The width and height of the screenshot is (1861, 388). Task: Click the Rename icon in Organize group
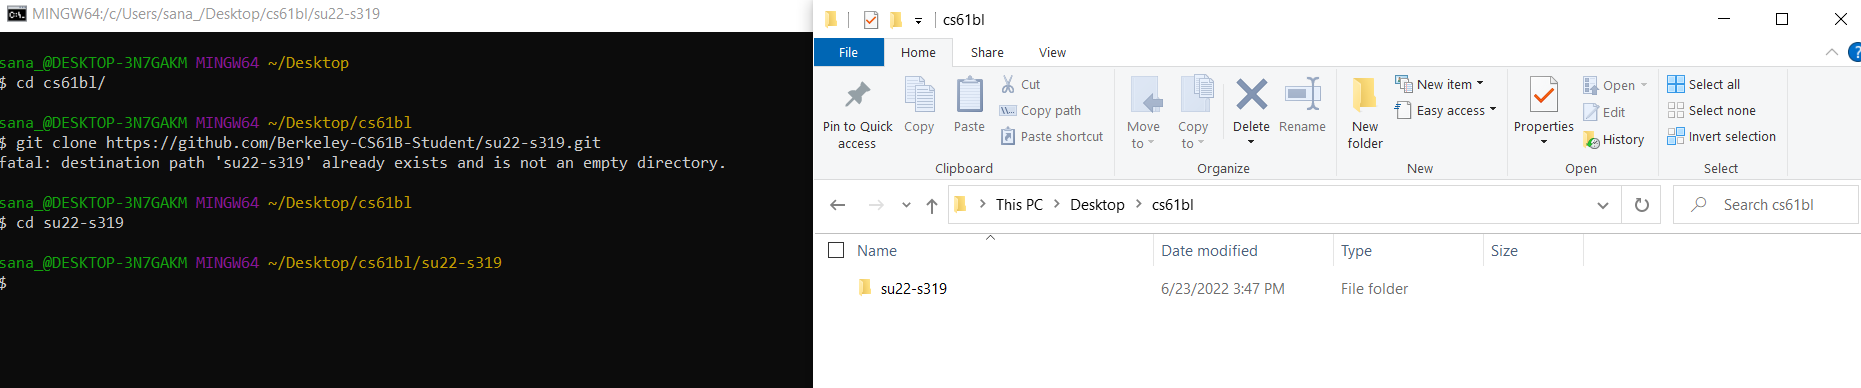pos(1302,95)
